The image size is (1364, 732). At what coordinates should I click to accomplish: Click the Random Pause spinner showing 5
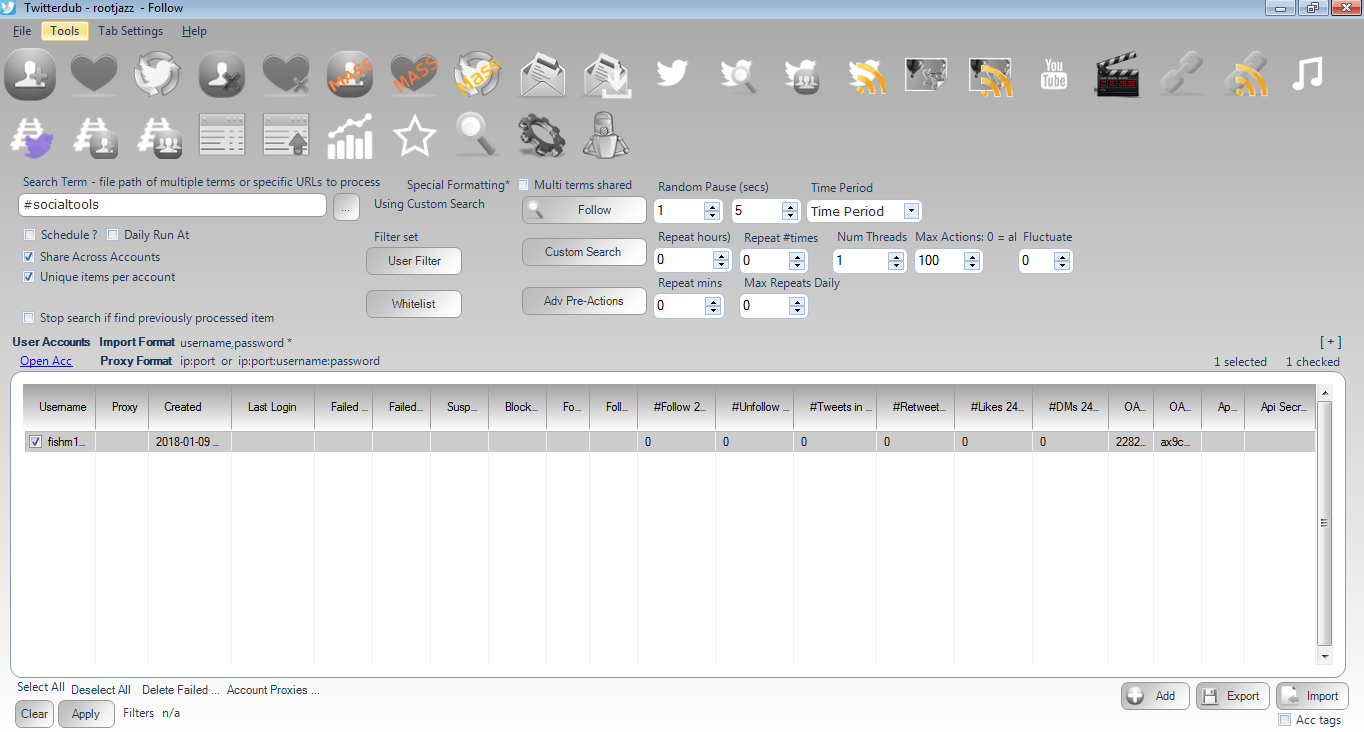(764, 211)
